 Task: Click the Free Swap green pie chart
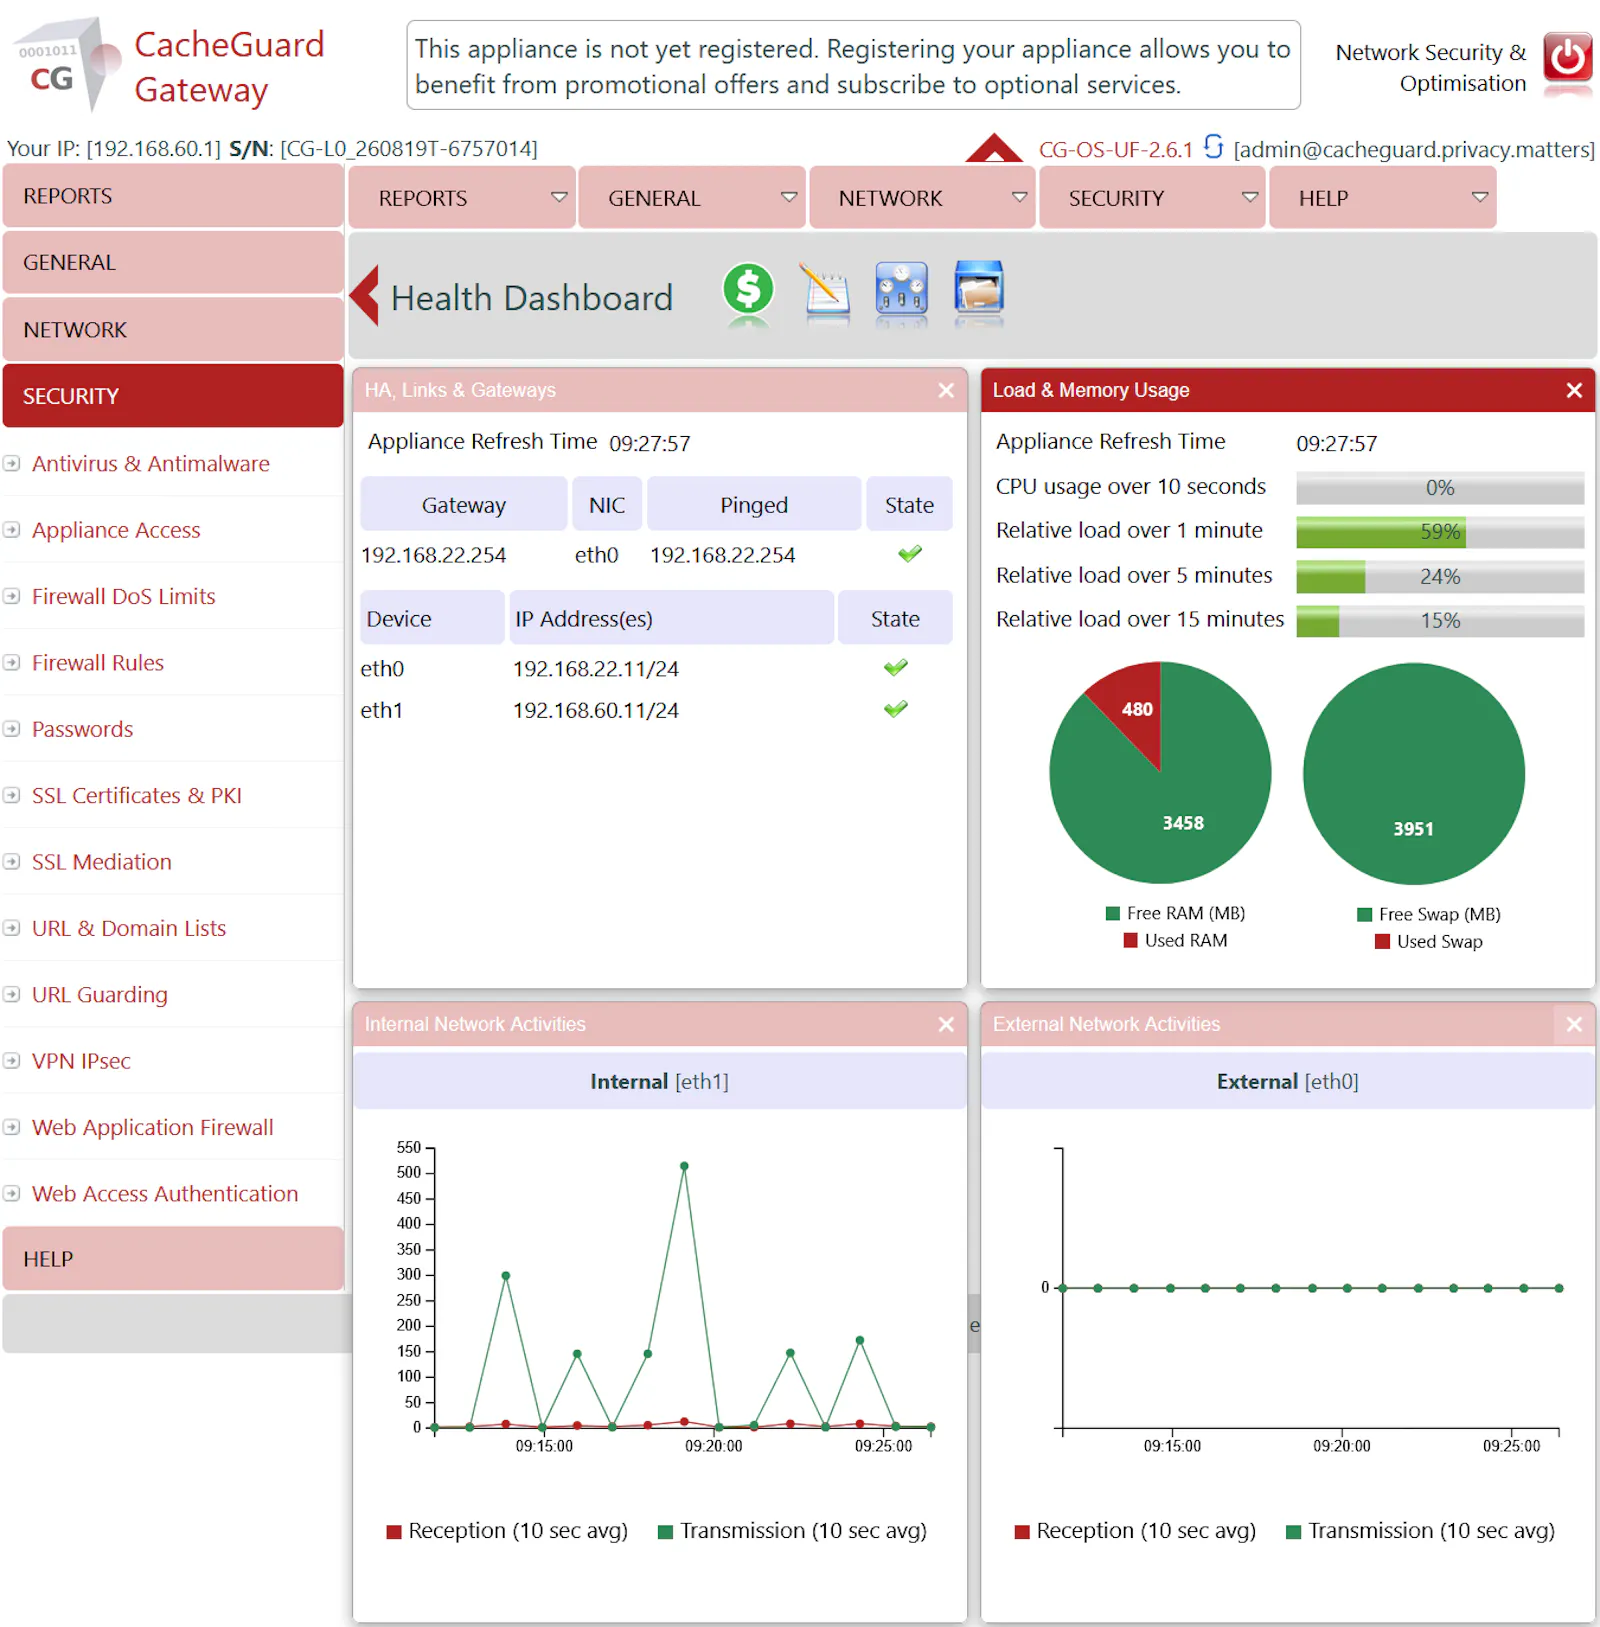(x=1413, y=773)
